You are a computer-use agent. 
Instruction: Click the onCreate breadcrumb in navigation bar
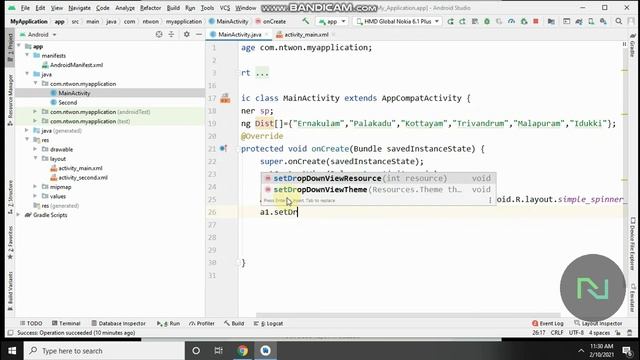[x=270, y=21]
